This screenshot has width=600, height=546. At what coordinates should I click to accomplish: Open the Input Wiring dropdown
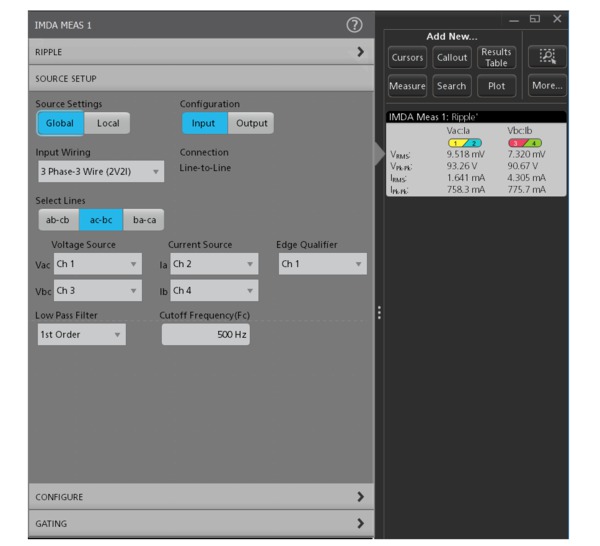coord(101,171)
